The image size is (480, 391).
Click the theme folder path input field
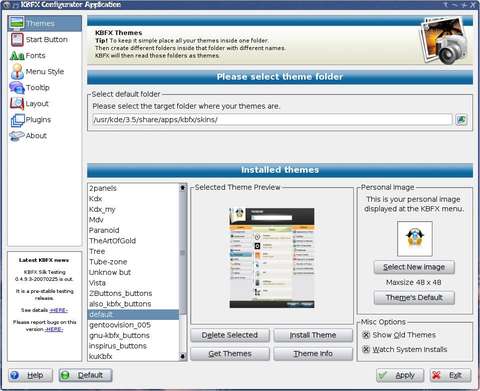pos(272,120)
